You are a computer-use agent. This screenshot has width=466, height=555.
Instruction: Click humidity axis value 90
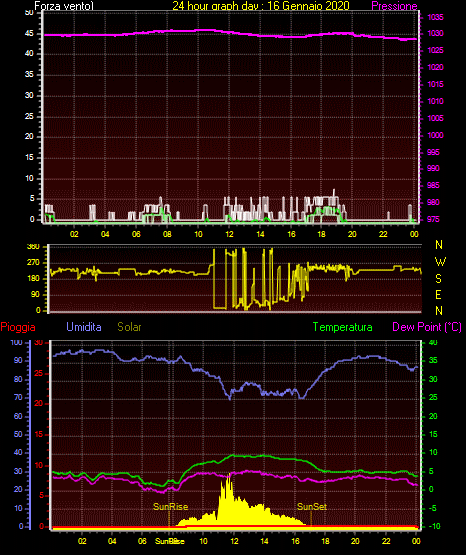coord(18,360)
